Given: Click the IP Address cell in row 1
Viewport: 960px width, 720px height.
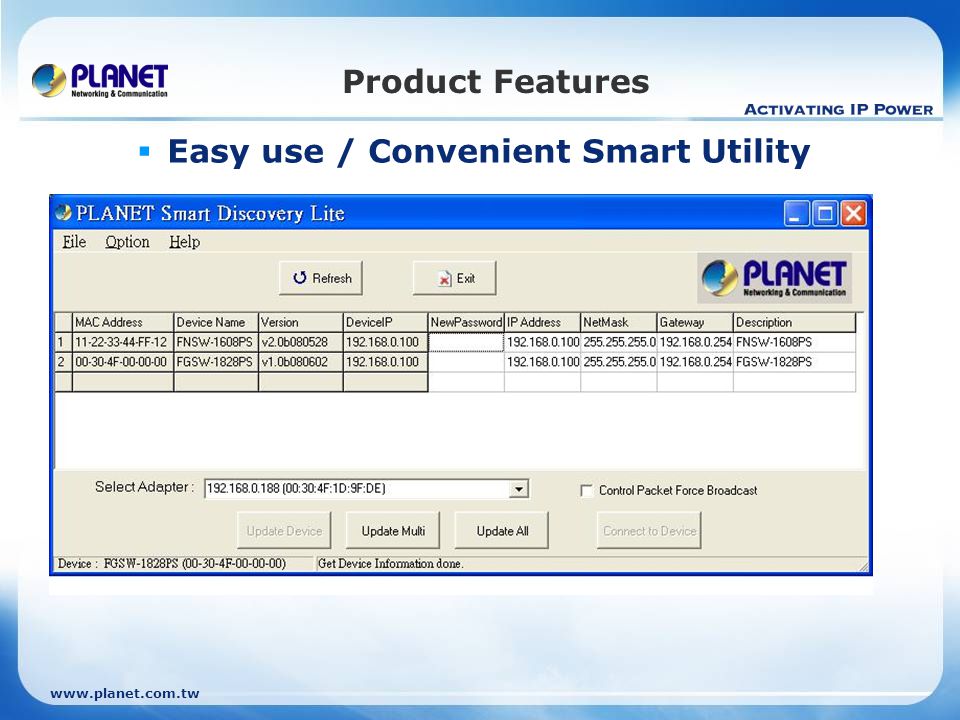Looking at the screenshot, I should pos(542,342).
